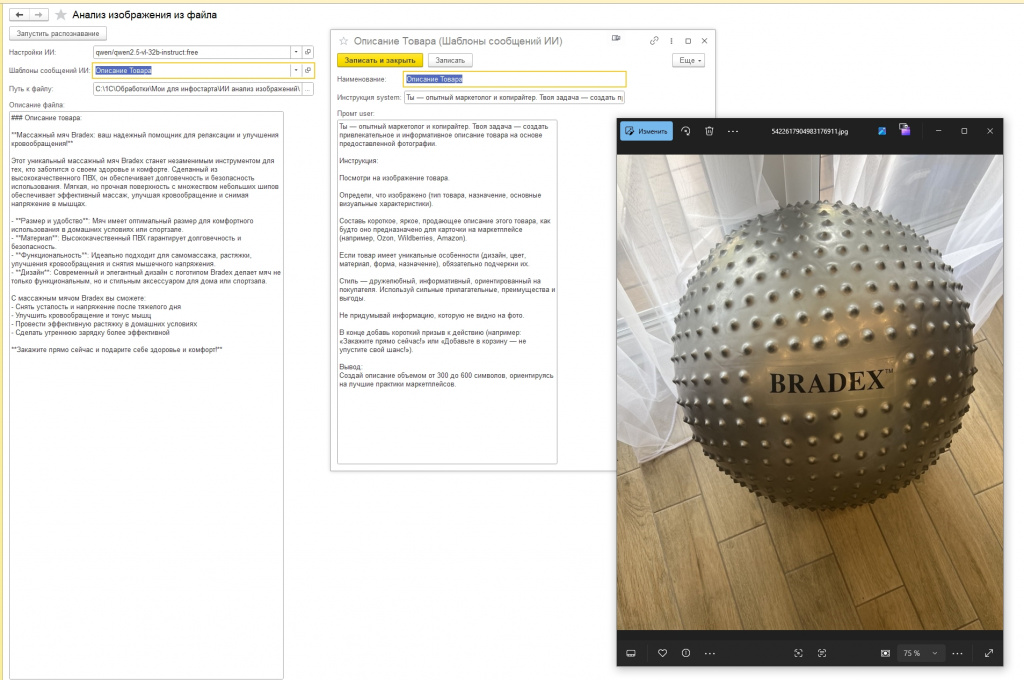Screen dimensions: 1024x680
Task: Go back with the left navigation arrow
Action: (x=20, y=14)
